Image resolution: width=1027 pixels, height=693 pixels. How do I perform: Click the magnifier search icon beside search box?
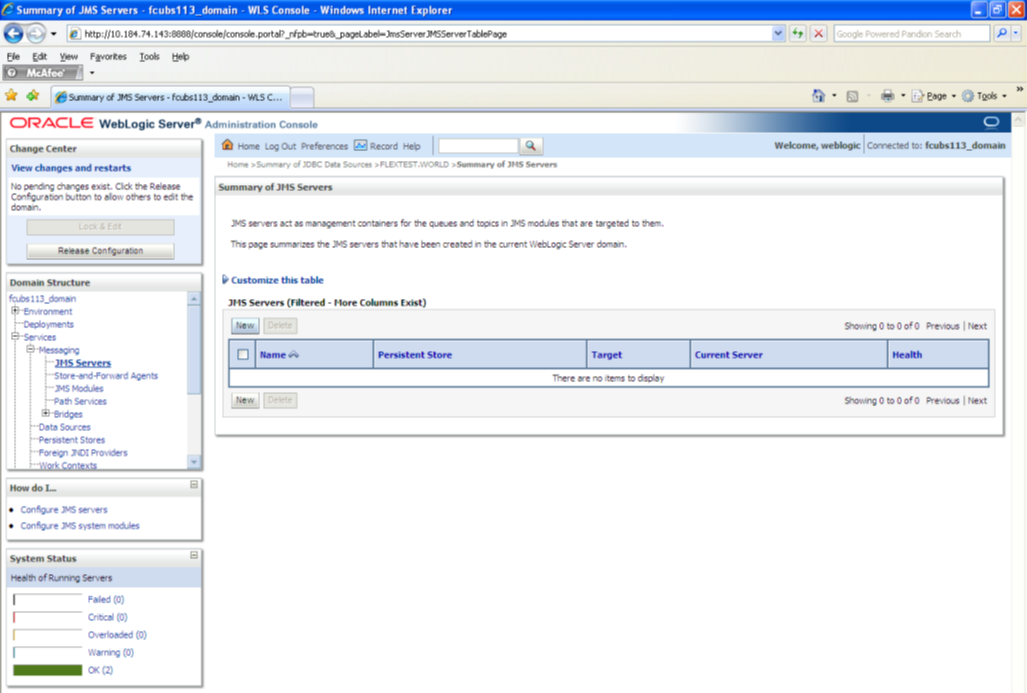pyautogui.click(x=531, y=145)
